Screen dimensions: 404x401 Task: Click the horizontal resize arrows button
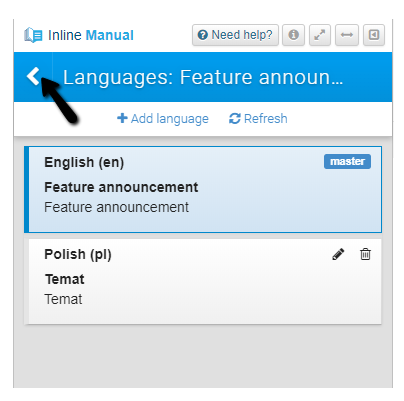coord(347,35)
